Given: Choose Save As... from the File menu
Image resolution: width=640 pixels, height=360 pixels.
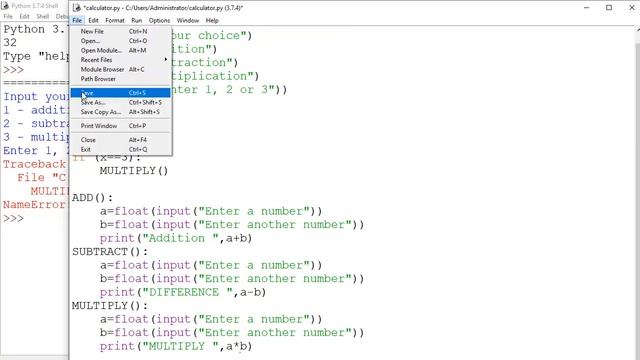Looking at the screenshot, I should pos(120,102).
